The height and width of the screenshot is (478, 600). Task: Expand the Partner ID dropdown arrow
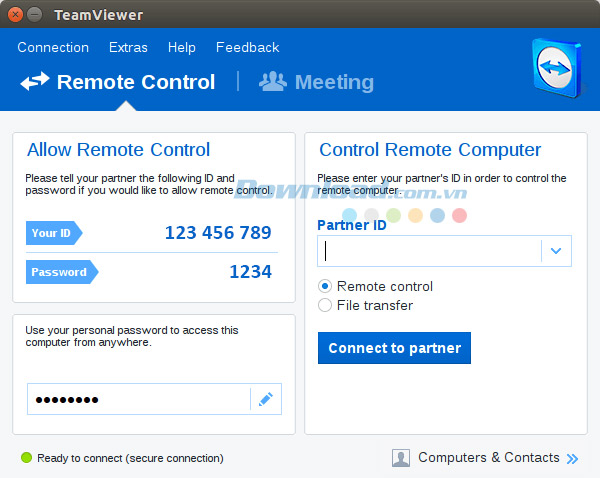(x=556, y=251)
